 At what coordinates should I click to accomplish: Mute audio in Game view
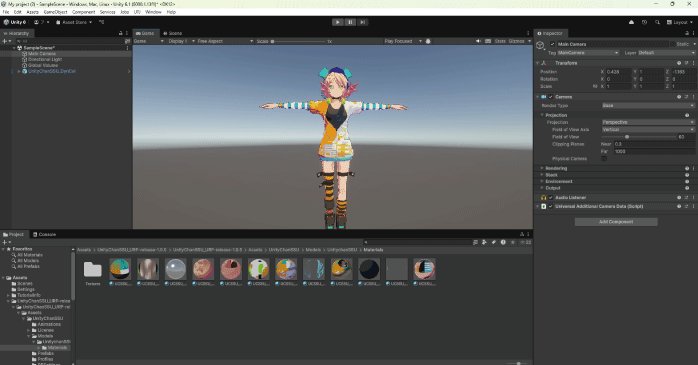(x=478, y=41)
